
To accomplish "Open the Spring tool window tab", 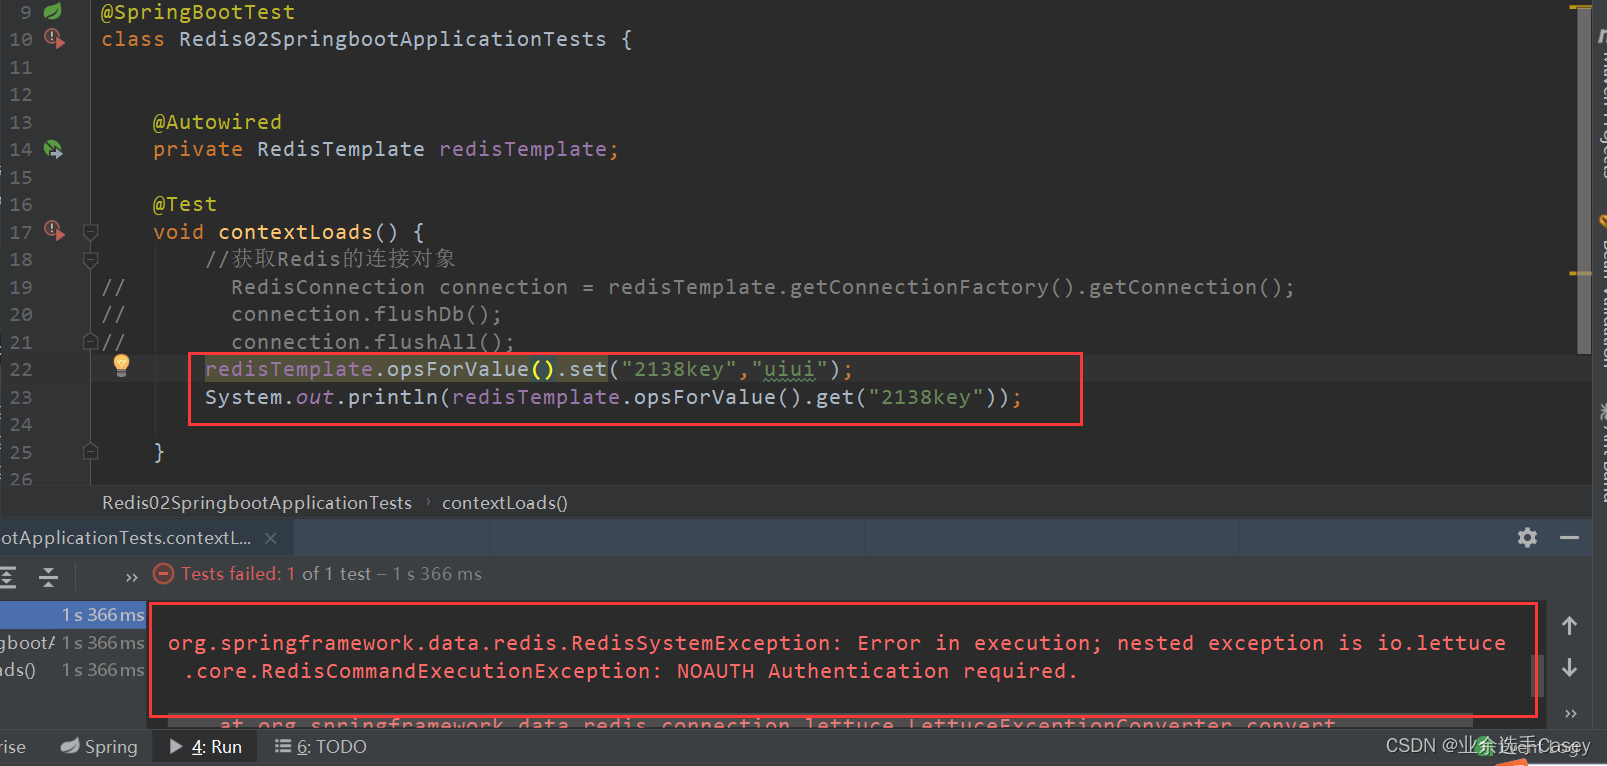I will pyautogui.click(x=99, y=746).
